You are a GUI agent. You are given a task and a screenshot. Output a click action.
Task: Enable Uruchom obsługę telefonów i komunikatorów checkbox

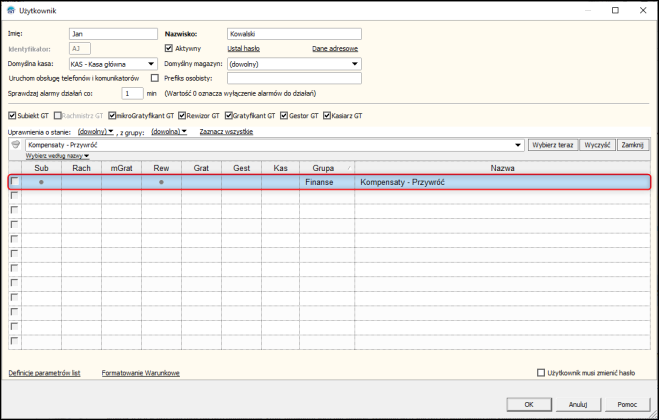coord(155,78)
